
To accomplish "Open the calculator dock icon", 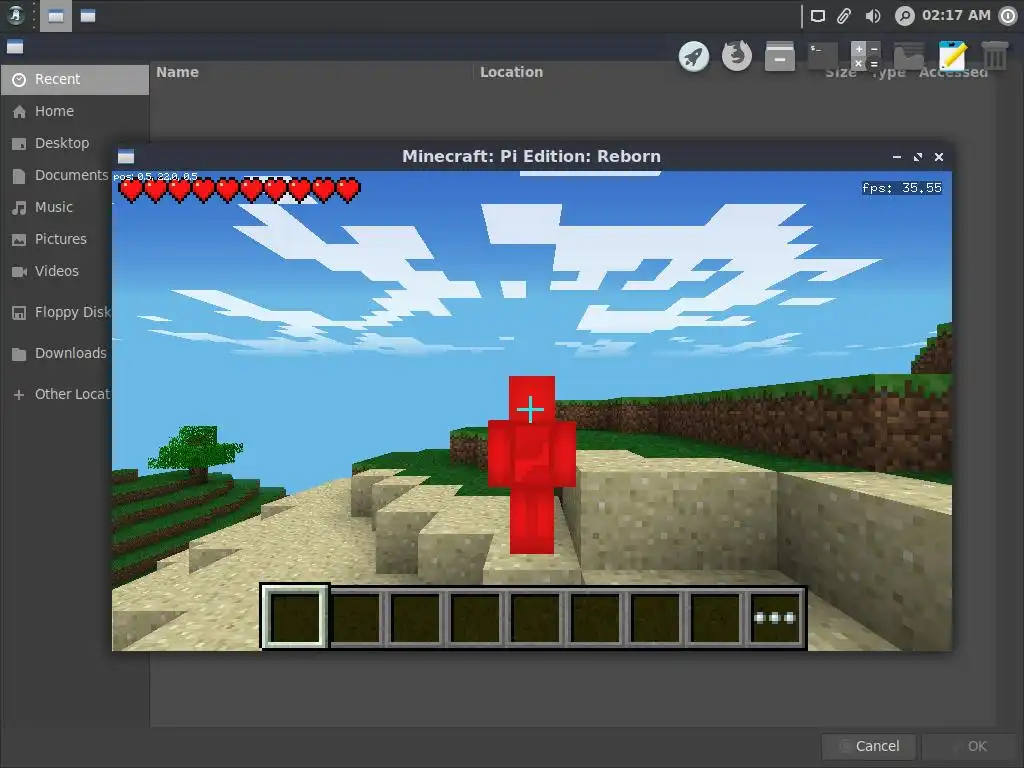I will [x=866, y=56].
